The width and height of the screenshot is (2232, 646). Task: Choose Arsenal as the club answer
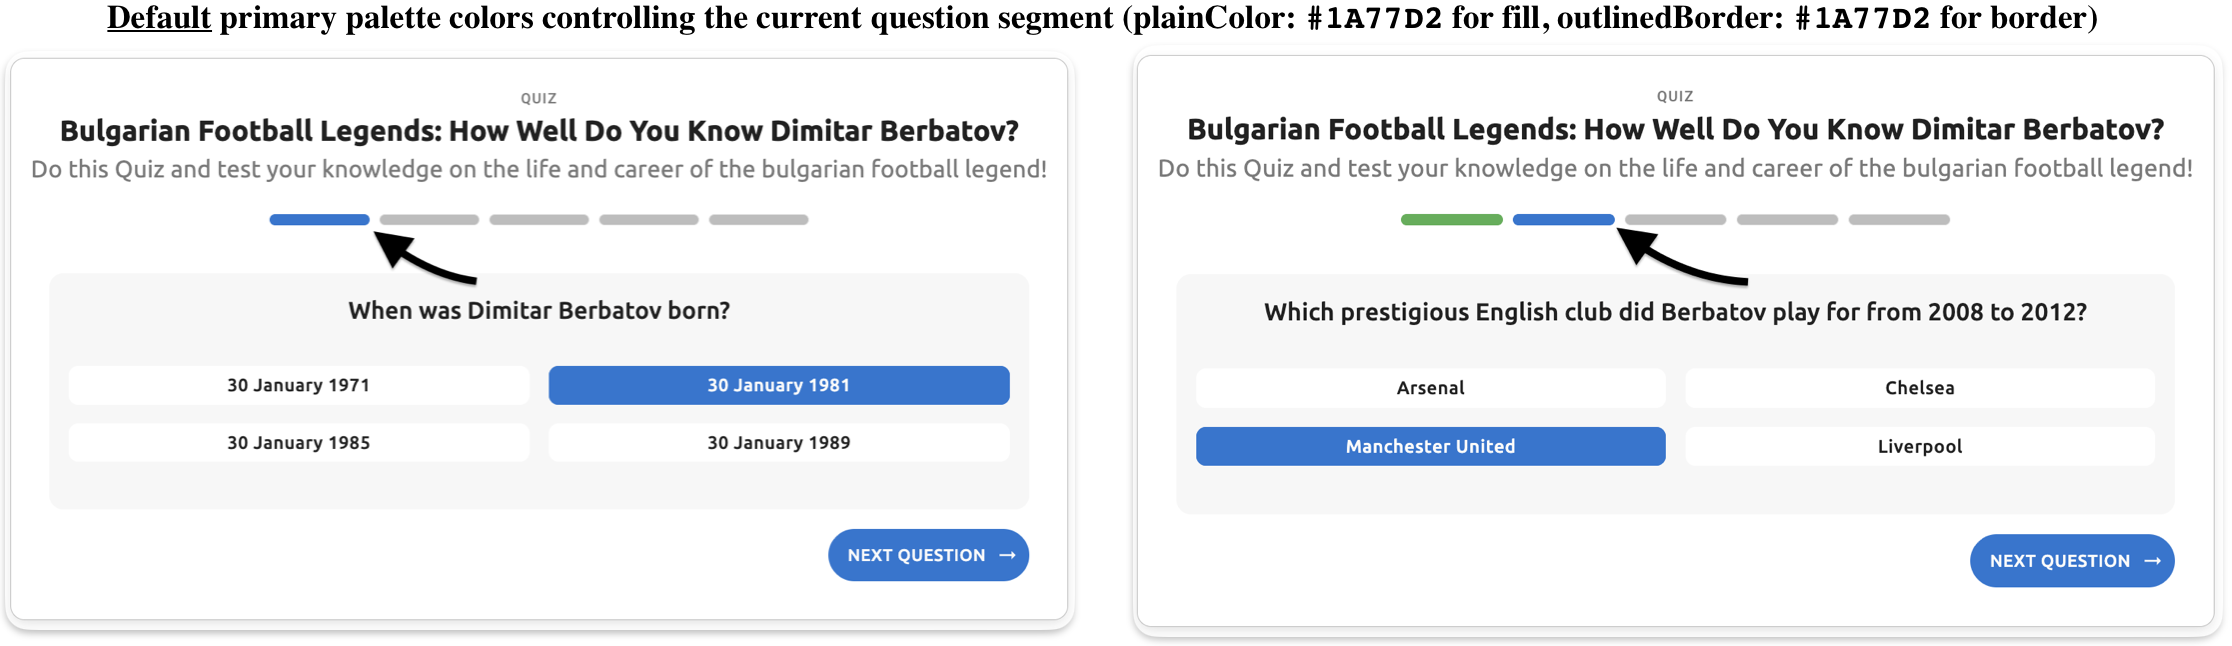click(1430, 388)
